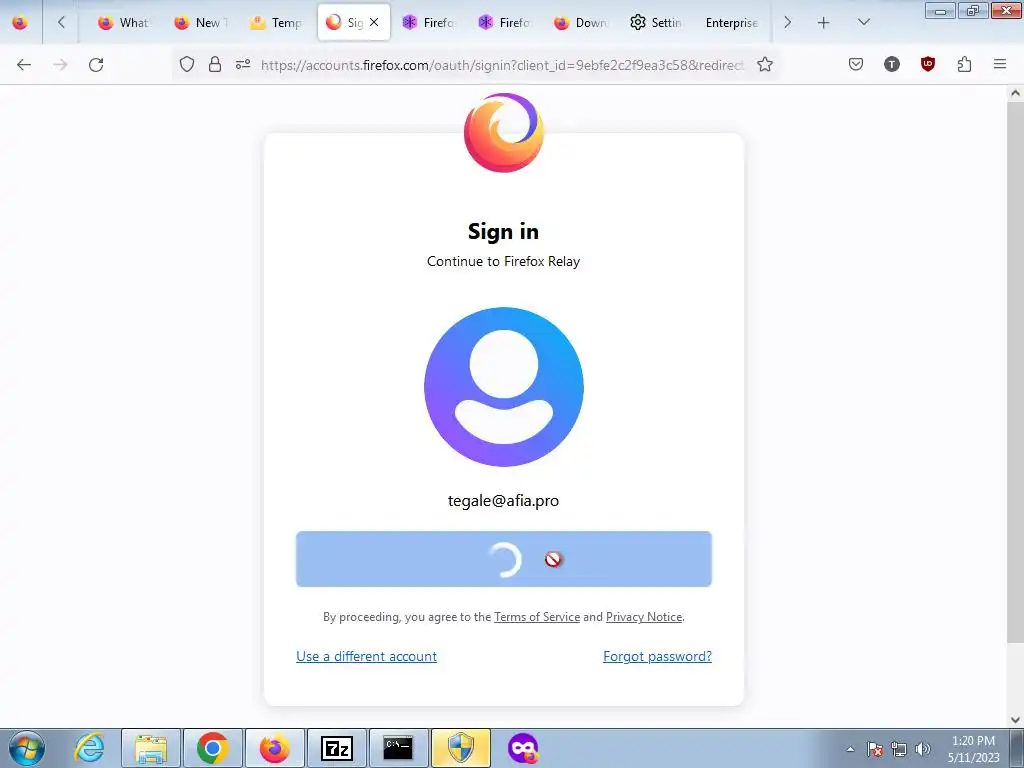The height and width of the screenshot is (768, 1024).
Task: Switch to the What's New tab
Action: (x=123, y=23)
